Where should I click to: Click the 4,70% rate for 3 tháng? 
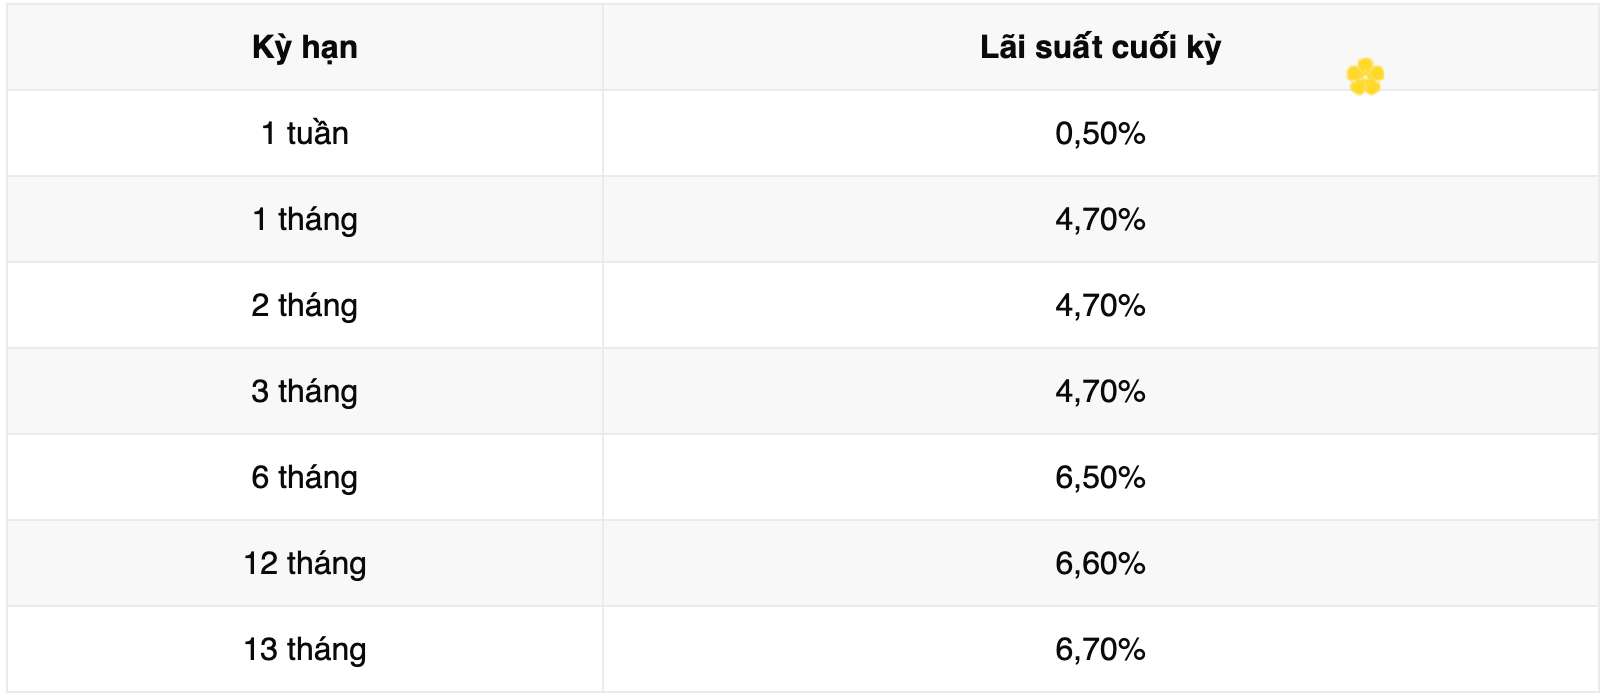coord(1100,392)
